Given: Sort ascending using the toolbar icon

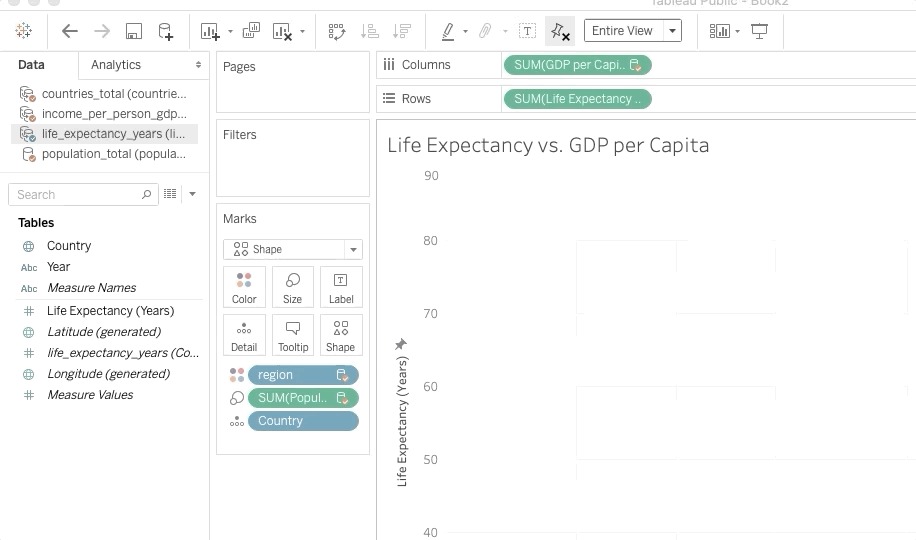Looking at the screenshot, I should (x=369, y=31).
